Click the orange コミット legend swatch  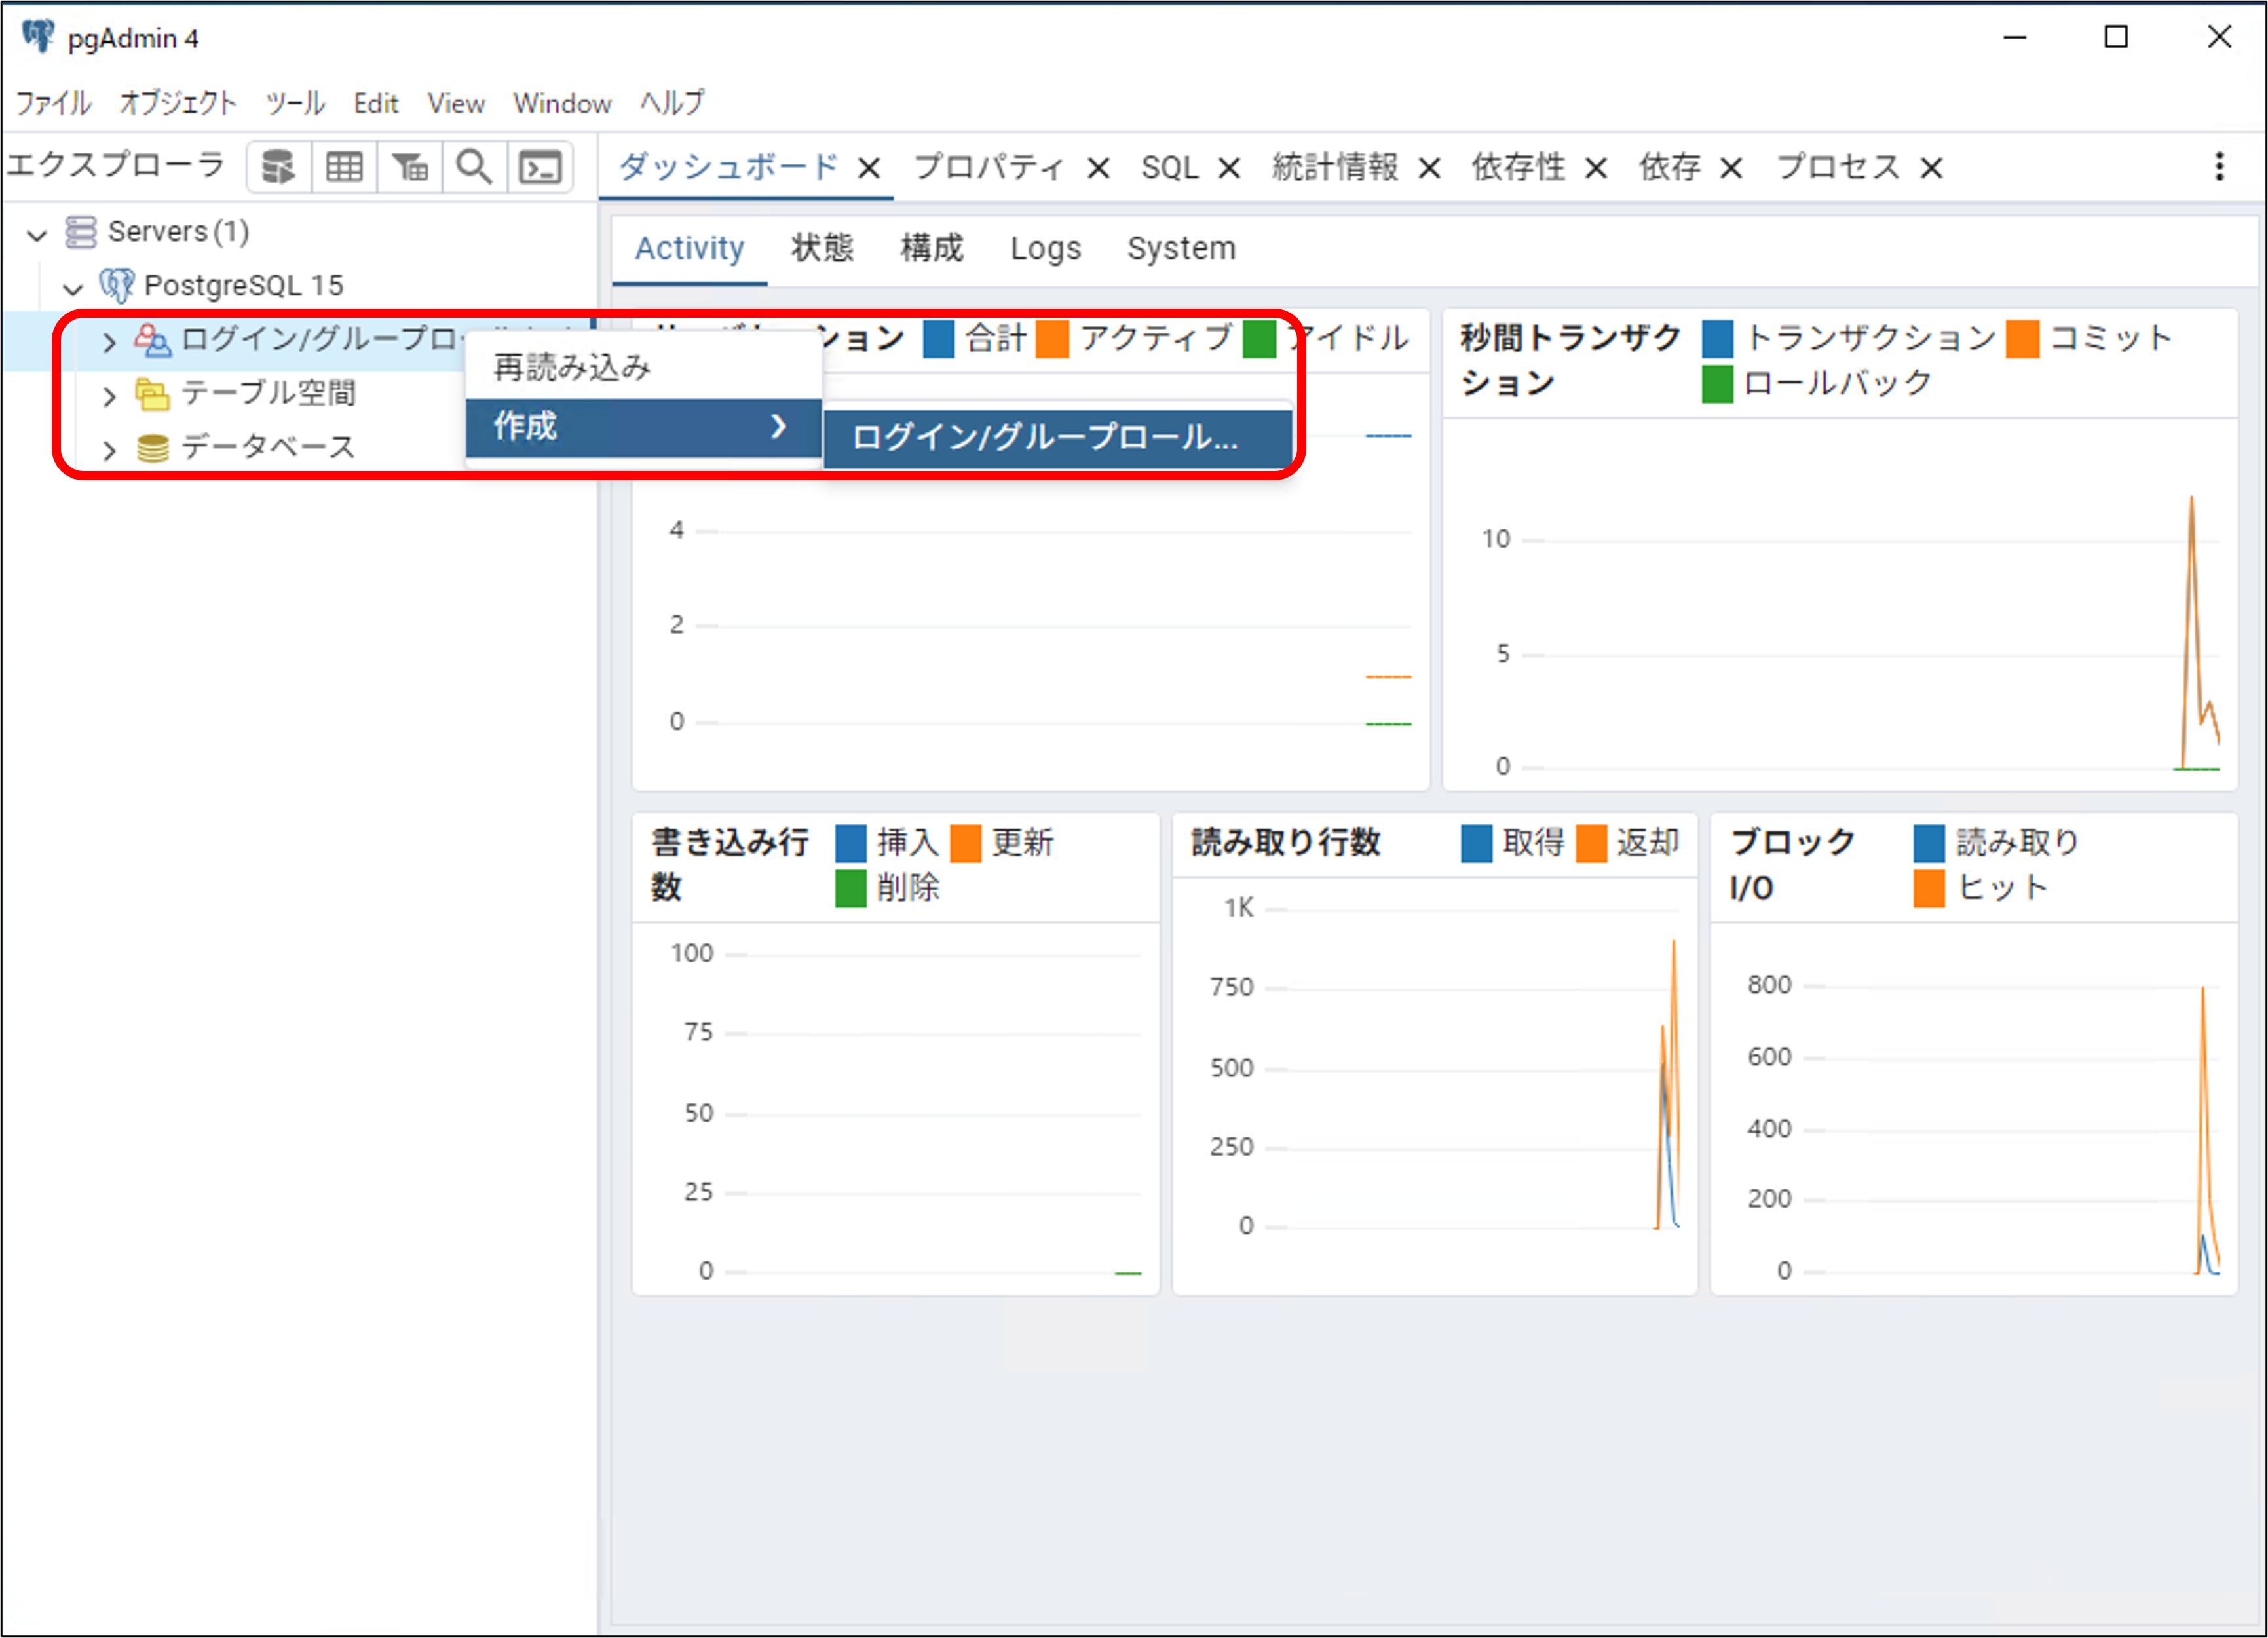(x=2022, y=338)
